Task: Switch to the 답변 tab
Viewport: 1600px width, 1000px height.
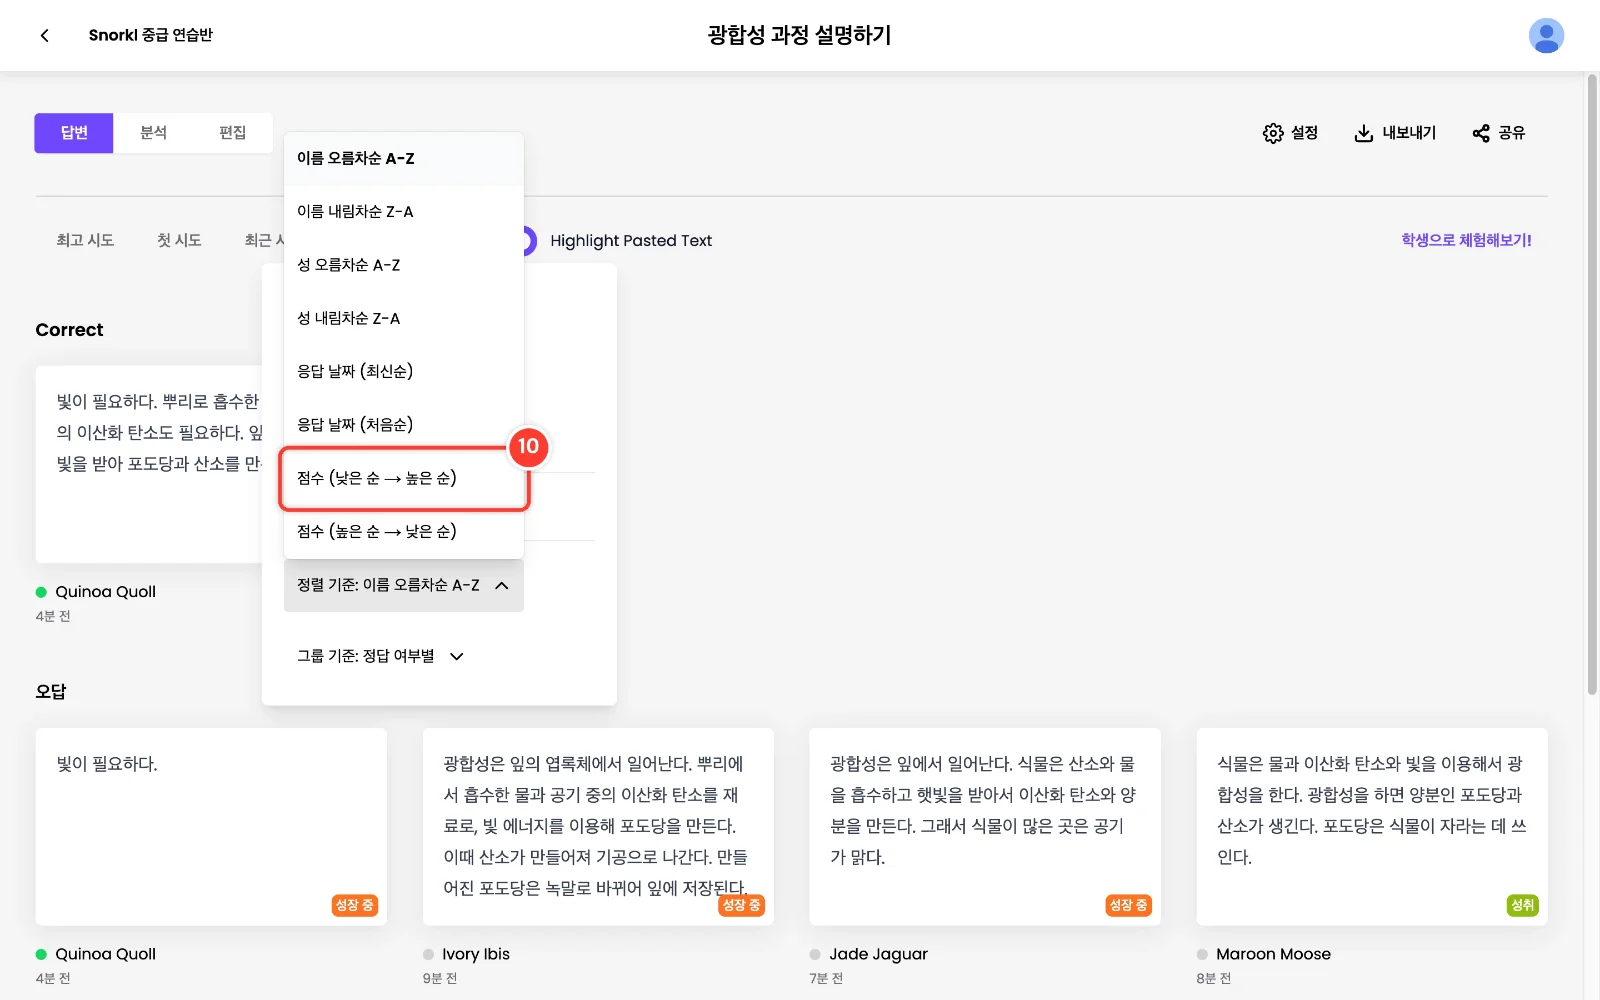Action: (74, 133)
